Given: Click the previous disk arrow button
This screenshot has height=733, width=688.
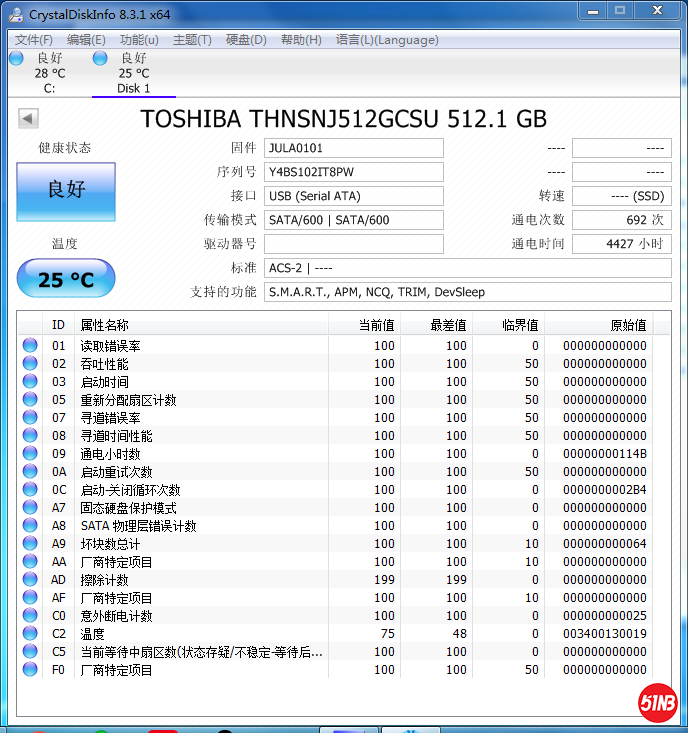Looking at the screenshot, I should [x=28, y=119].
